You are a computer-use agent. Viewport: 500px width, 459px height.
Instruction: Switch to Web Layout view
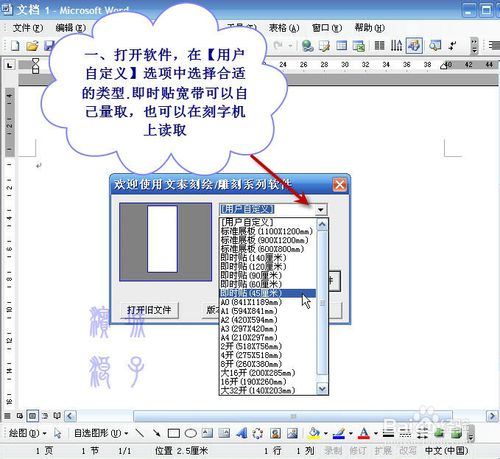tap(20, 416)
